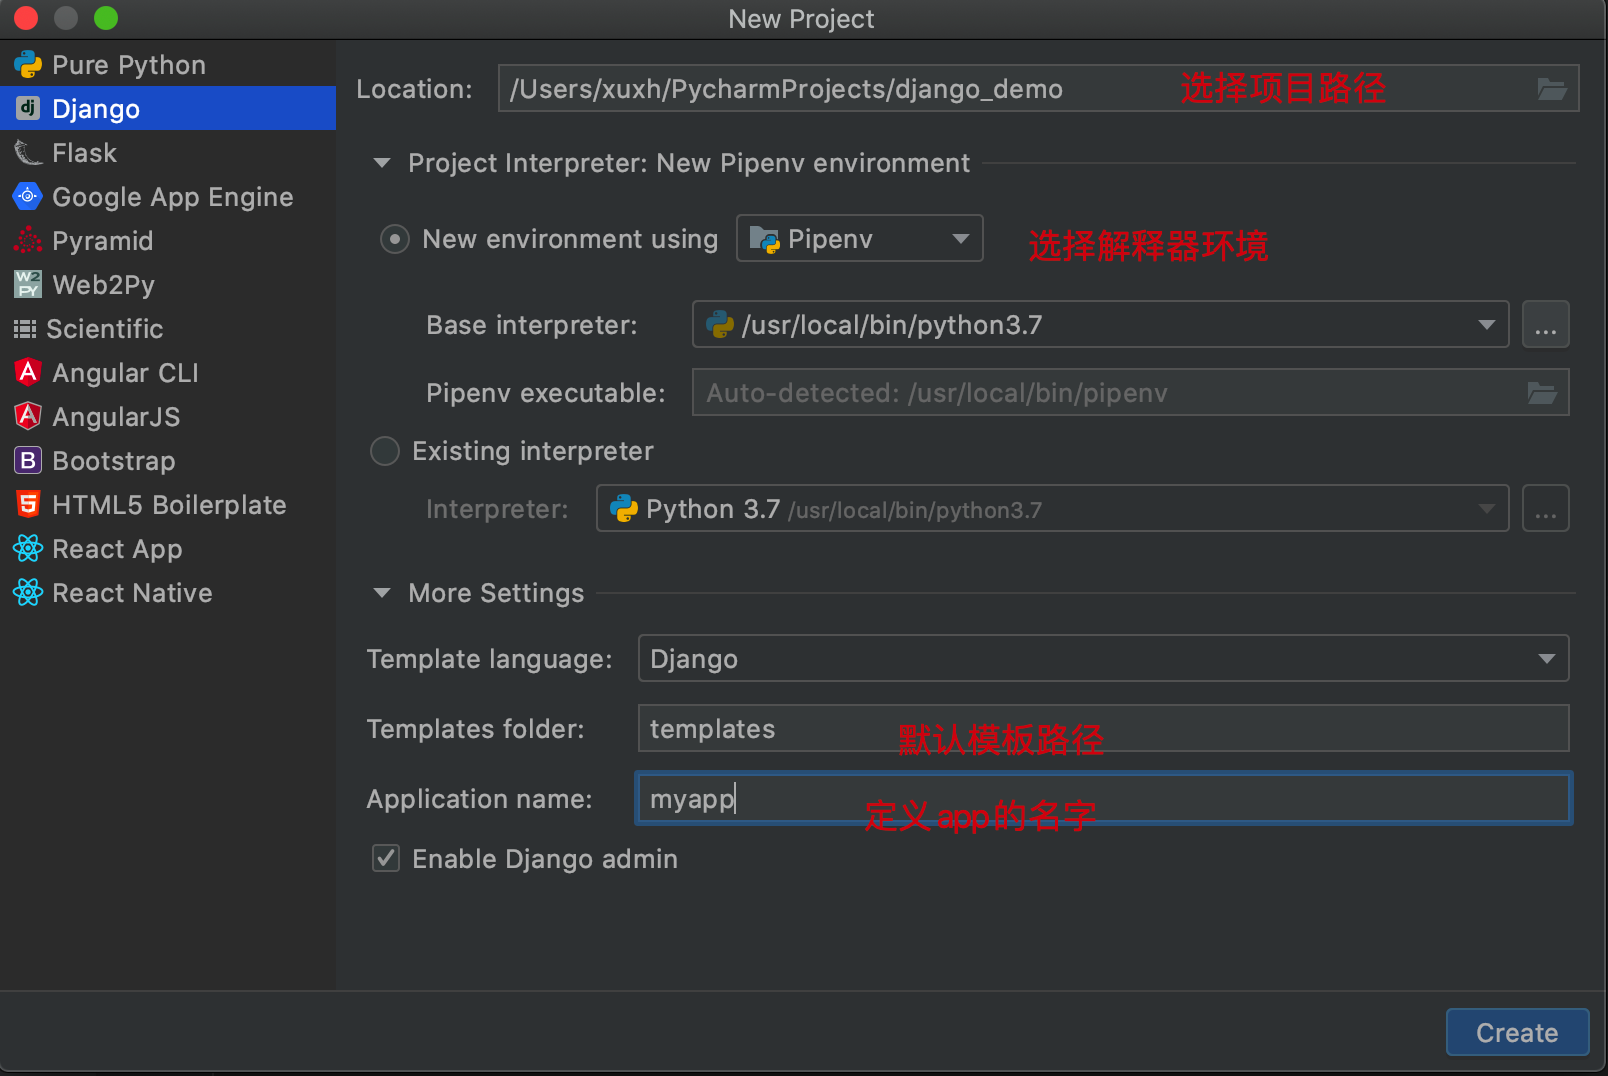Close the New Project window
This screenshot has height=1076, width=1608.
click(x=26, y=18)
